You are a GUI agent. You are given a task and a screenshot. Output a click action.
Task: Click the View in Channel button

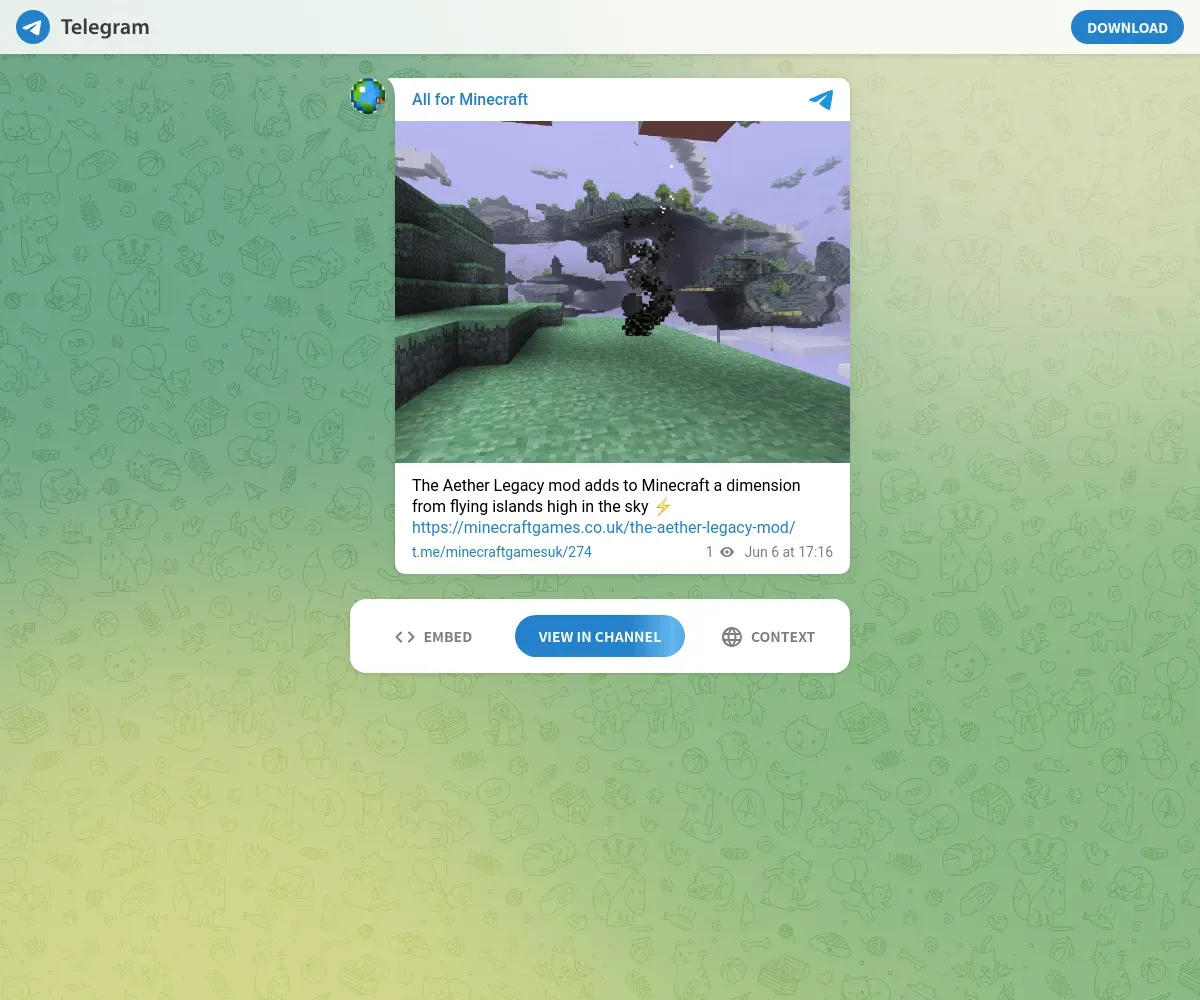point(600,636)
